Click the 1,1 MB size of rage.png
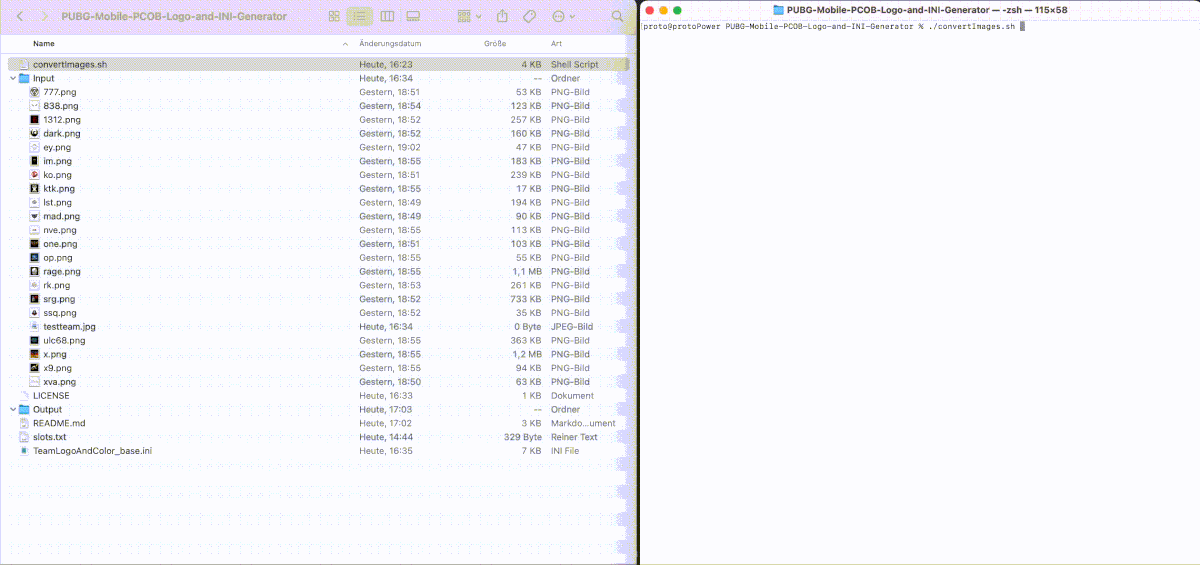The height and width of the screenshot is (565, 1200). point(527,271)
